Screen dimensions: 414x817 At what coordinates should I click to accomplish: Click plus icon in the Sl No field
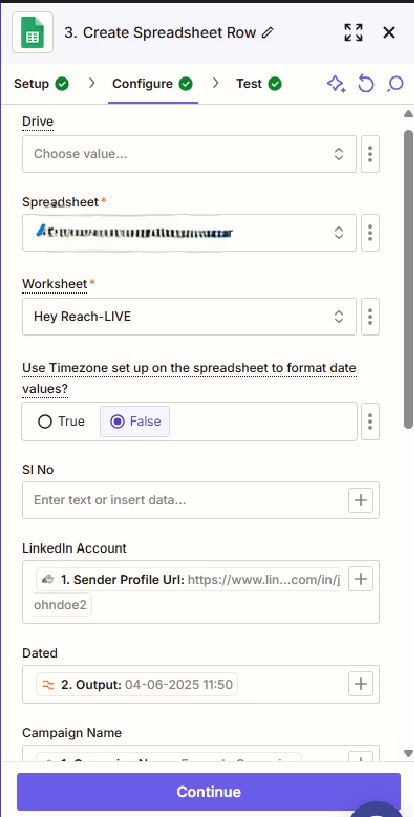pos(360,500)
